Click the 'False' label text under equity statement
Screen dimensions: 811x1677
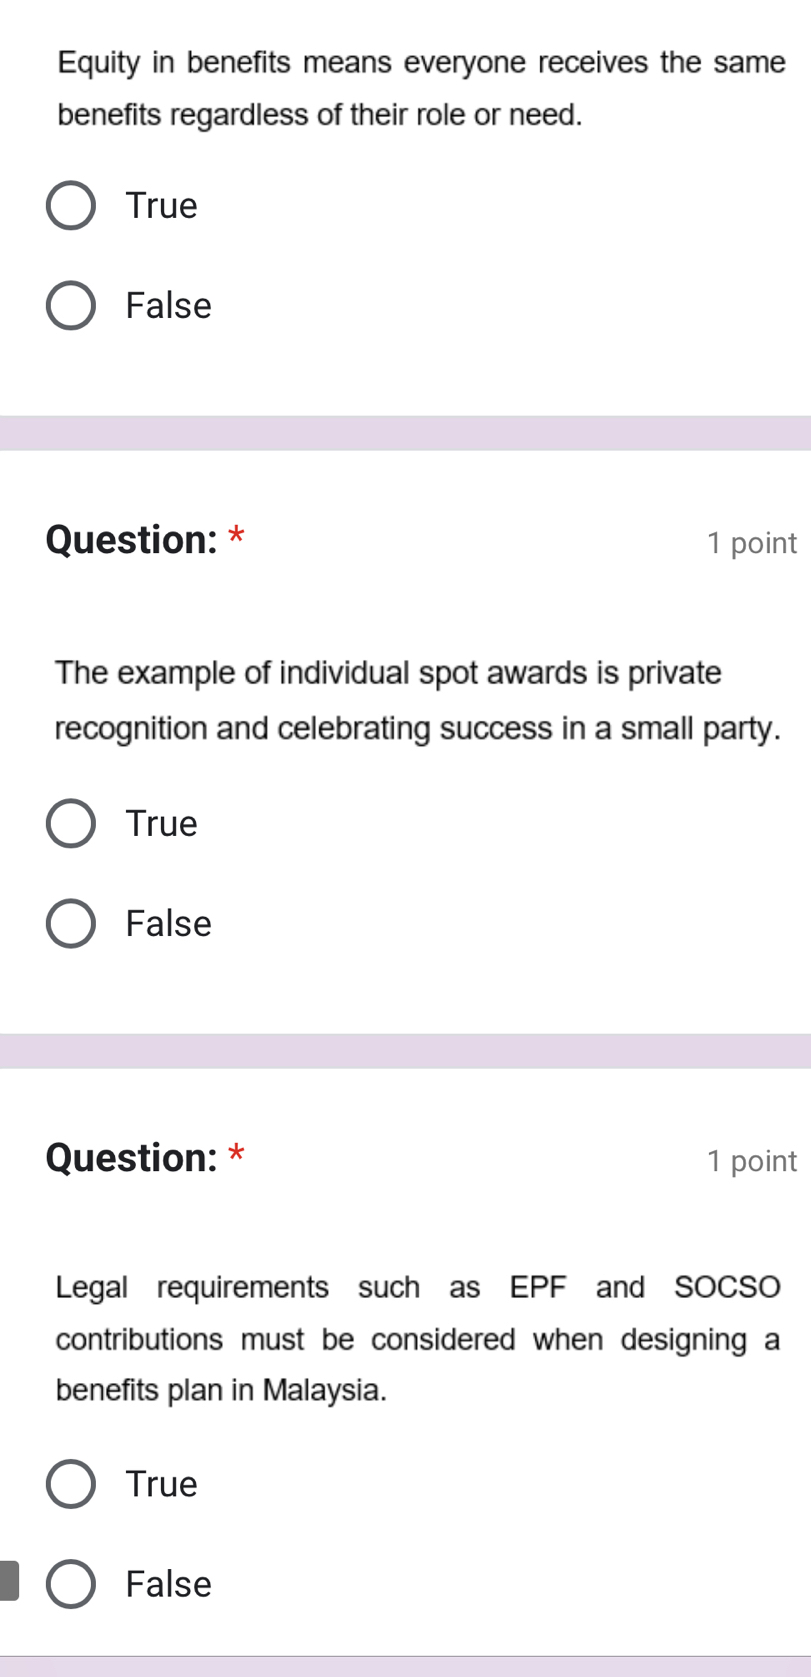[x=169, y=306]
